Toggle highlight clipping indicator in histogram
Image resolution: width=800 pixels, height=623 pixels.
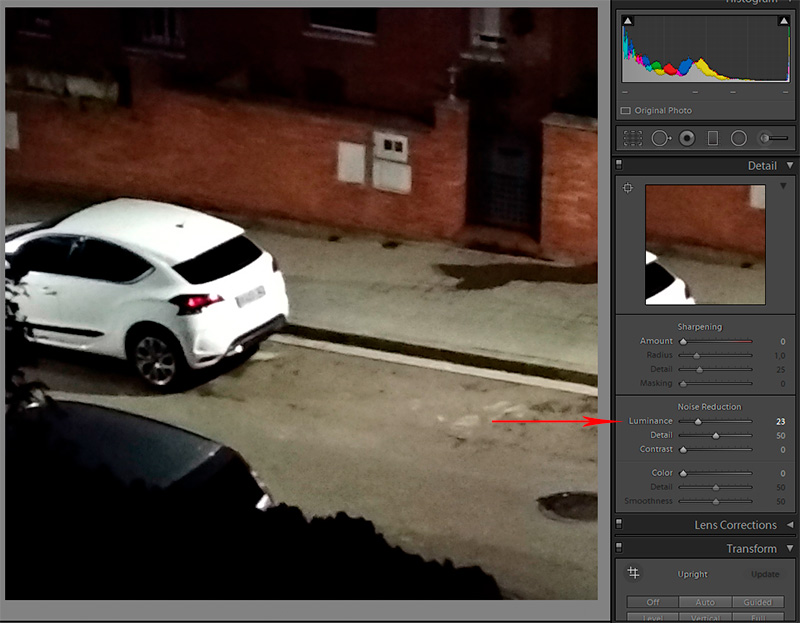(783, 21)
